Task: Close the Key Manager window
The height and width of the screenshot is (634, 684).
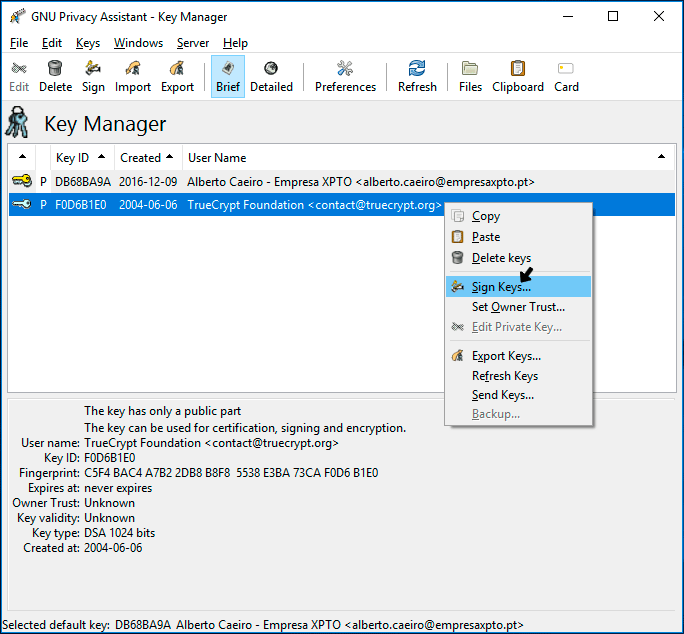Action: 659,17
